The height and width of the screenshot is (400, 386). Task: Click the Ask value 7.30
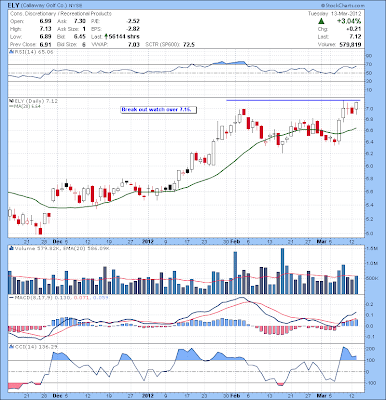[80, 21]
